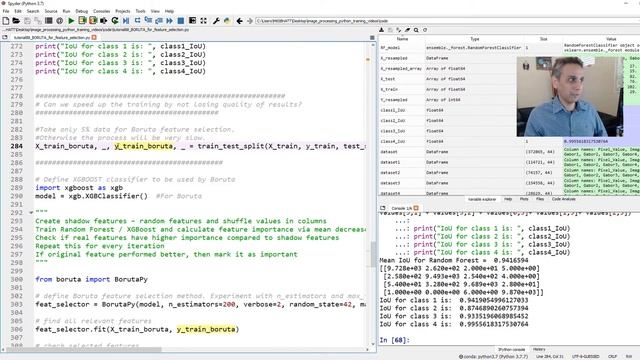Switch to the Help pane tab
The image size is (640, 360).
[x=508, y=199]
